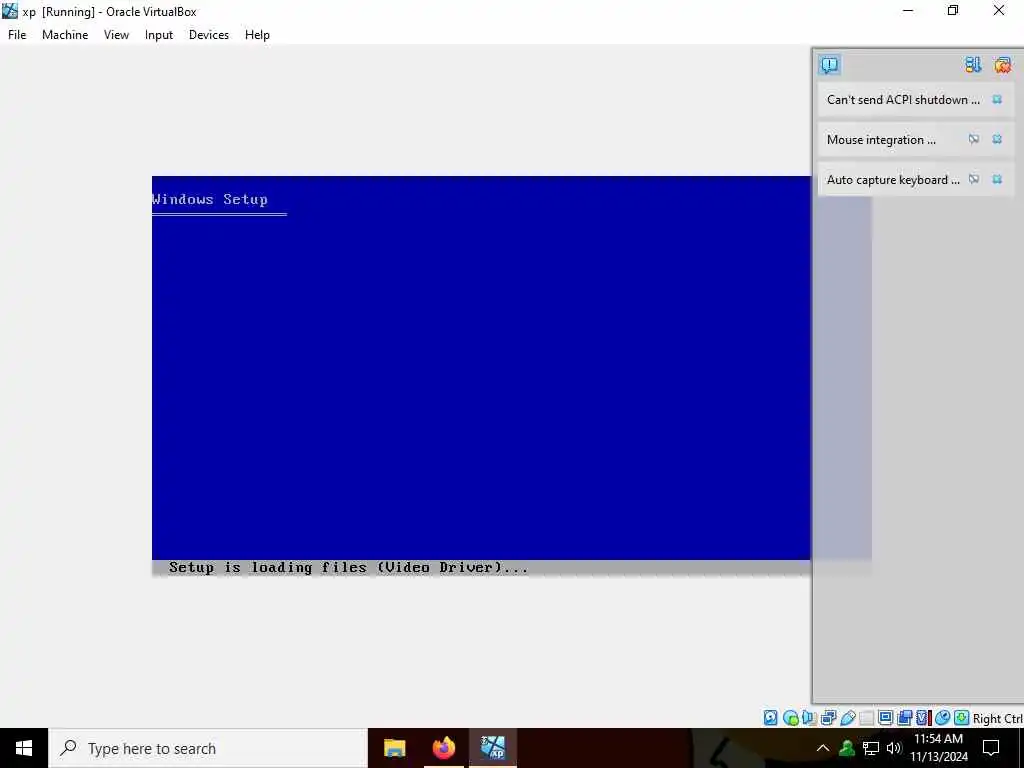1024x768 pixels.
Task: Dismiss the Can't send ACPI shutdown notification
Action: [997, 99]
